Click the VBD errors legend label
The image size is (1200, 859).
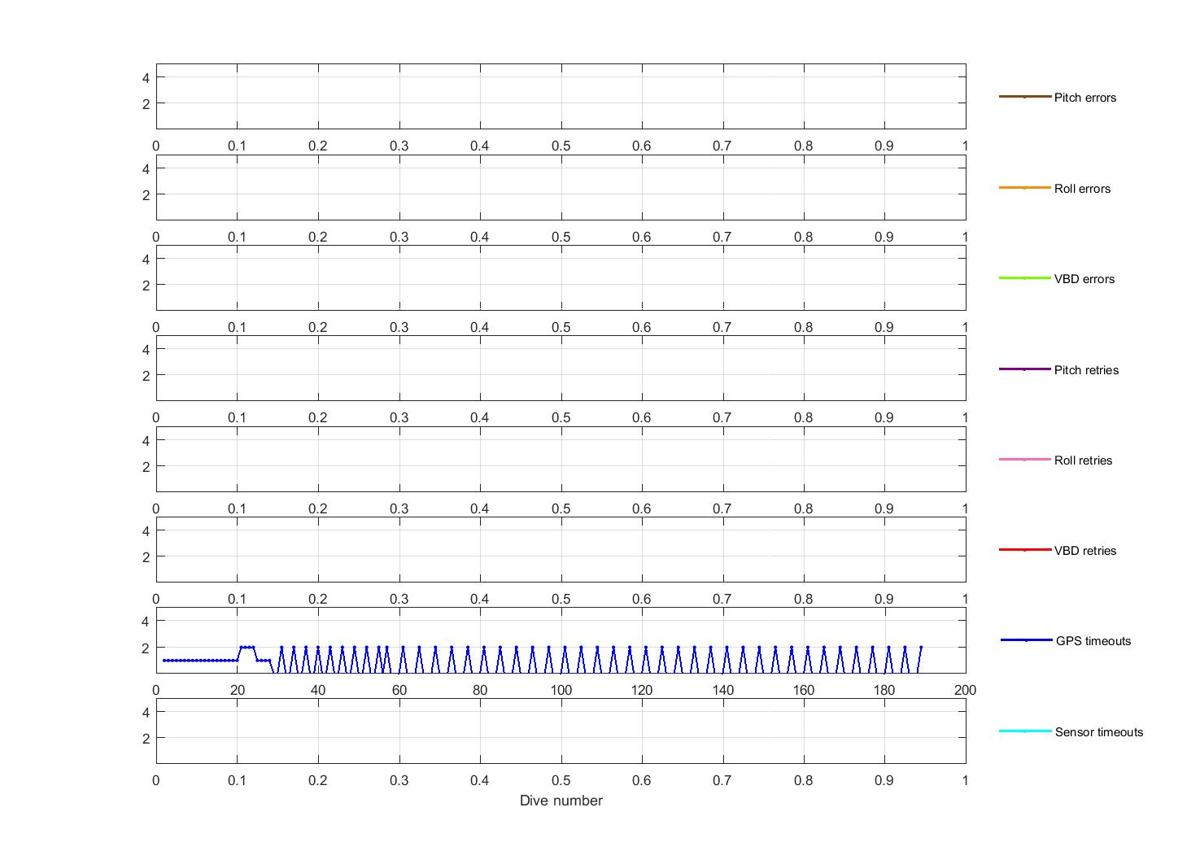[1084, 279]
